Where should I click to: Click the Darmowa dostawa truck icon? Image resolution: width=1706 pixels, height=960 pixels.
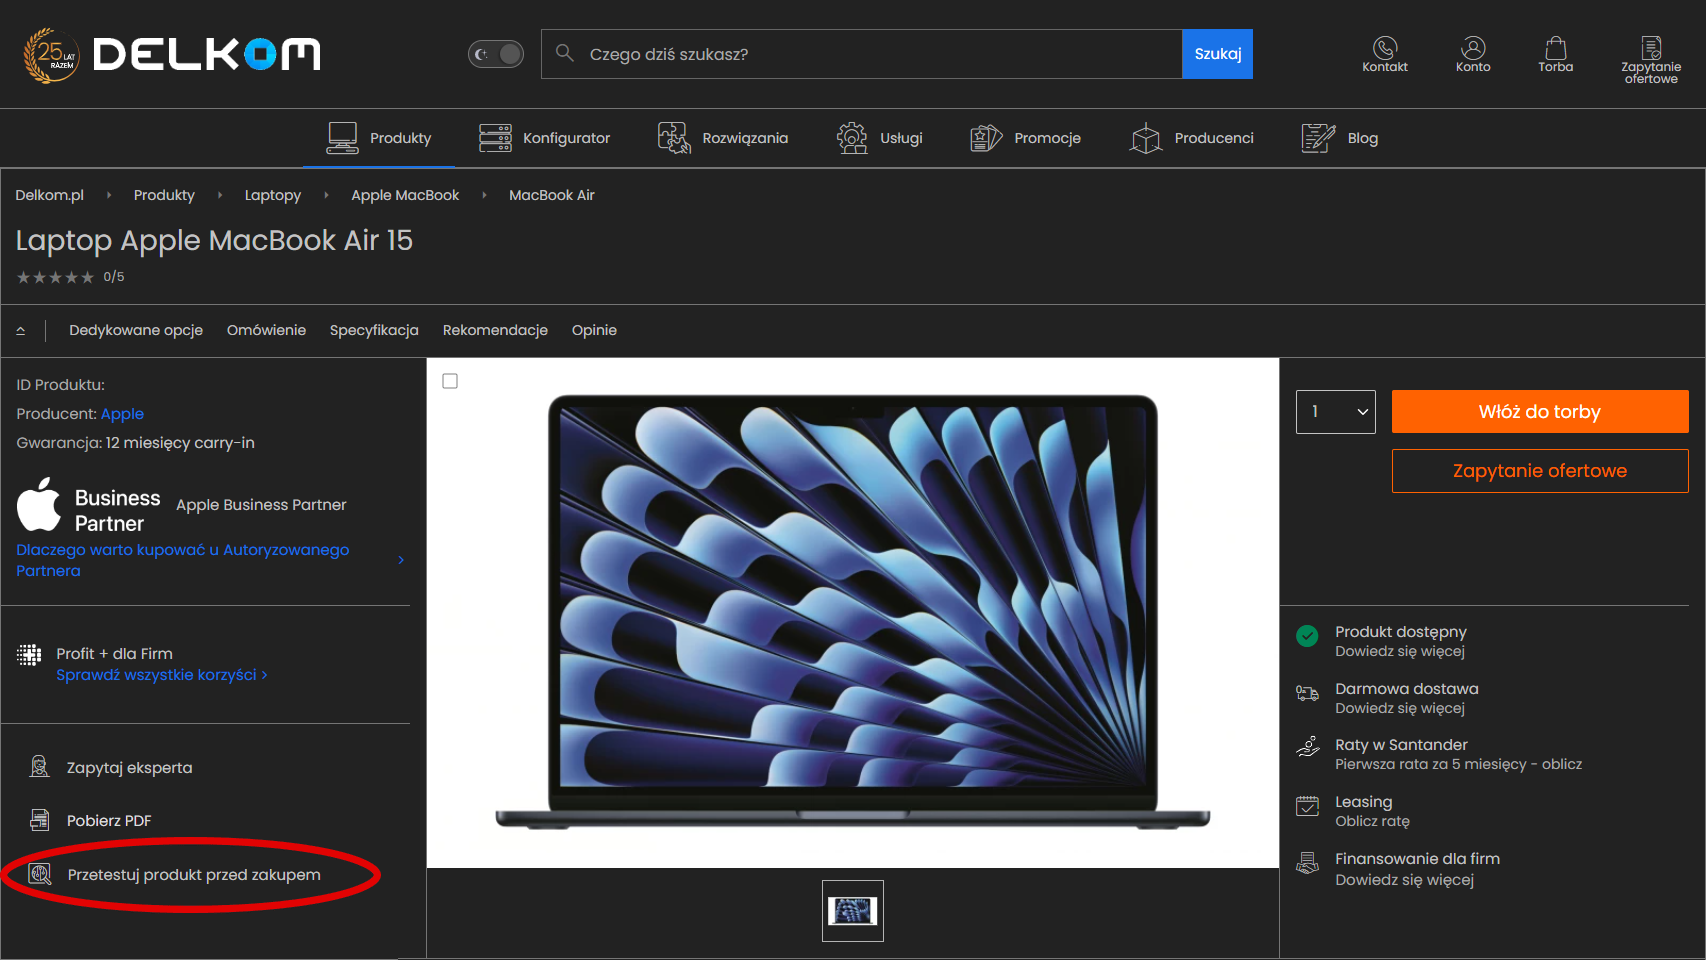(x=1307, y=693)
